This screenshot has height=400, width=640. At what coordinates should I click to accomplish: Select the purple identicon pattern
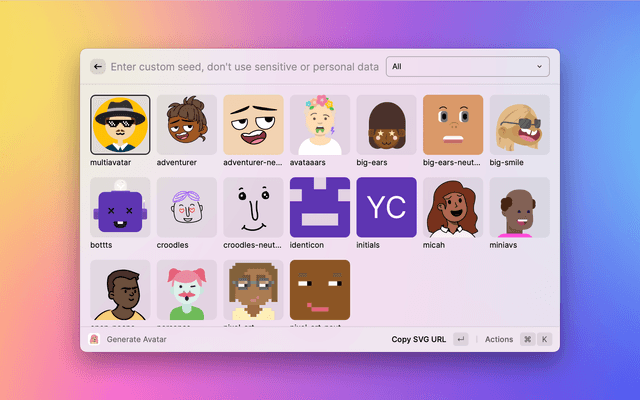click(319, 208)
